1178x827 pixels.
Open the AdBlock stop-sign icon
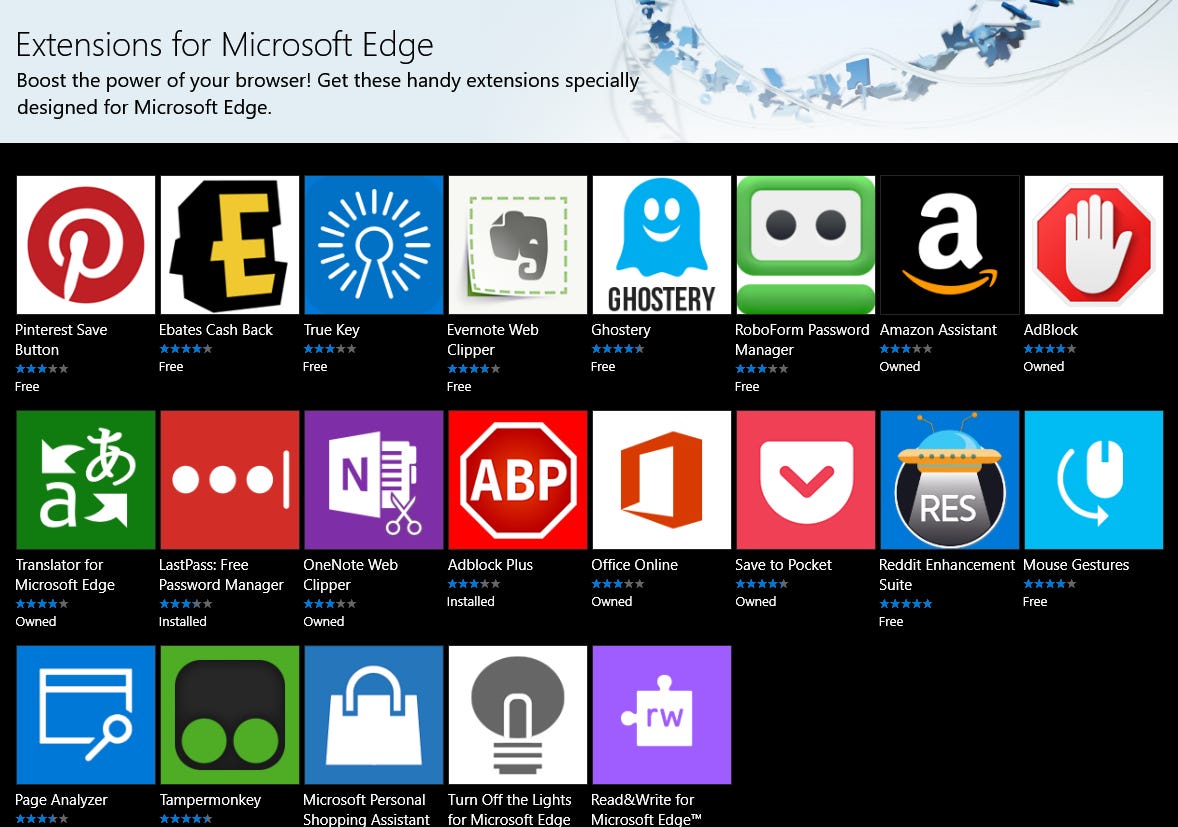1093,244
